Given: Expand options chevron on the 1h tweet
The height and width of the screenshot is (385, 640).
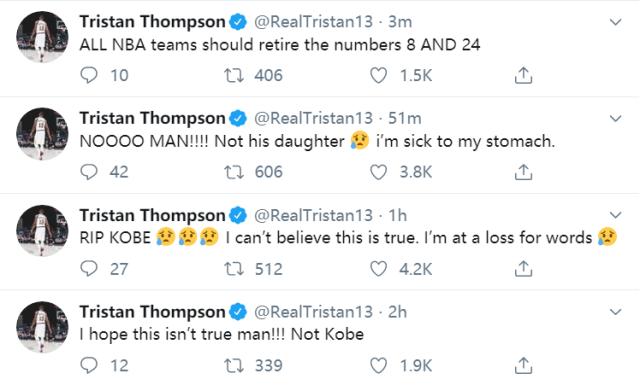Looking at the screenshot, I should 616,215.
